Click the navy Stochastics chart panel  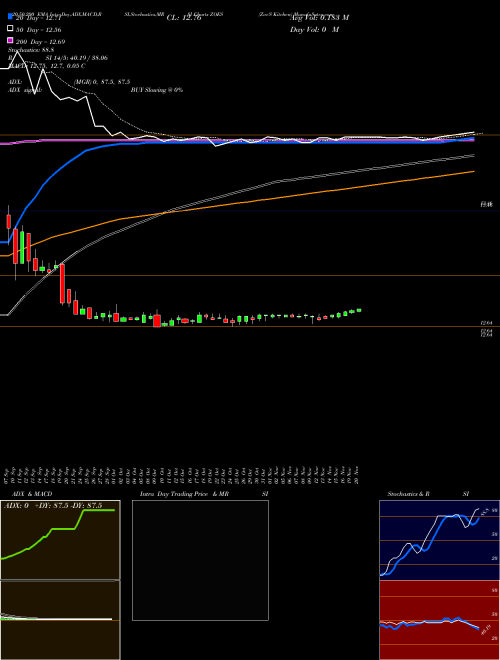click(x=439, y=540)
